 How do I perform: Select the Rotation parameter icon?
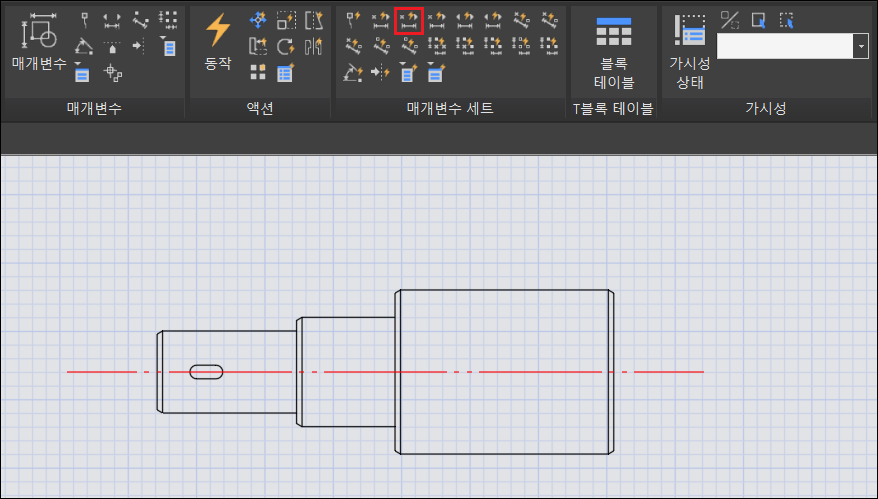click(85, 46)
